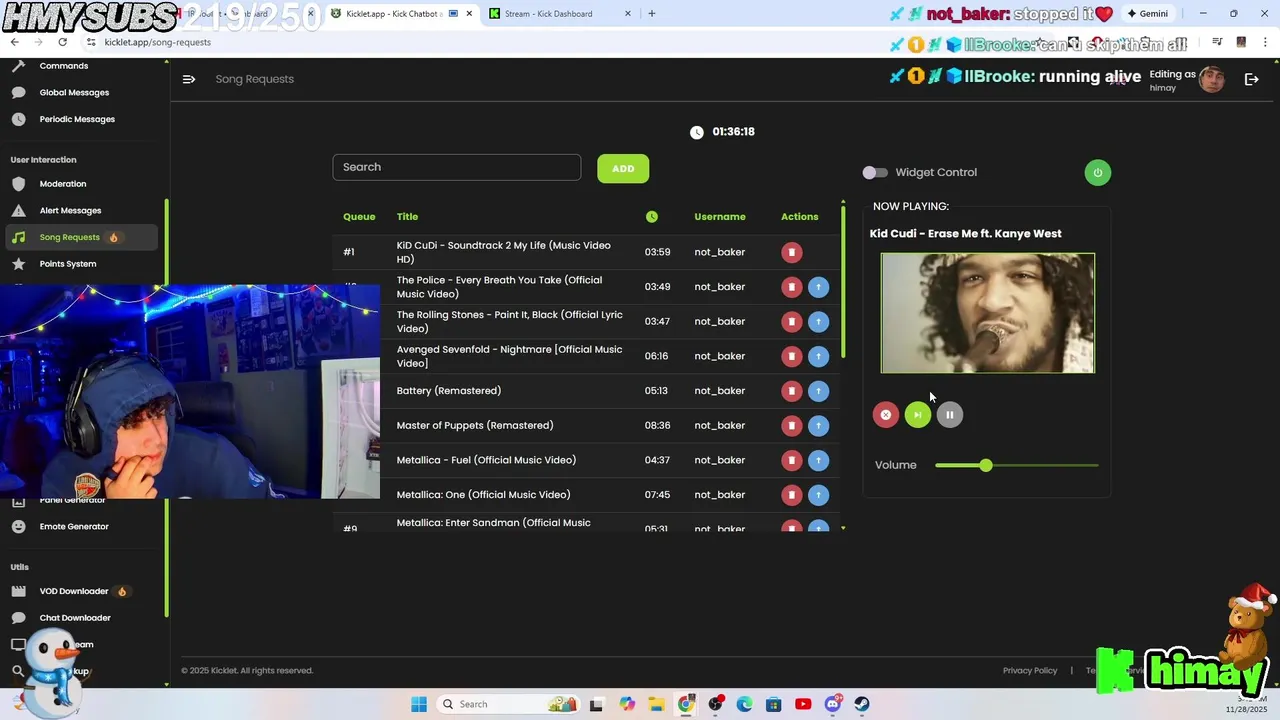Click the Kid Cudi - Erase Me now playing title
The height and width of the screenshot is (720, 1280).
pyautogui.click(x=965, y=234)
